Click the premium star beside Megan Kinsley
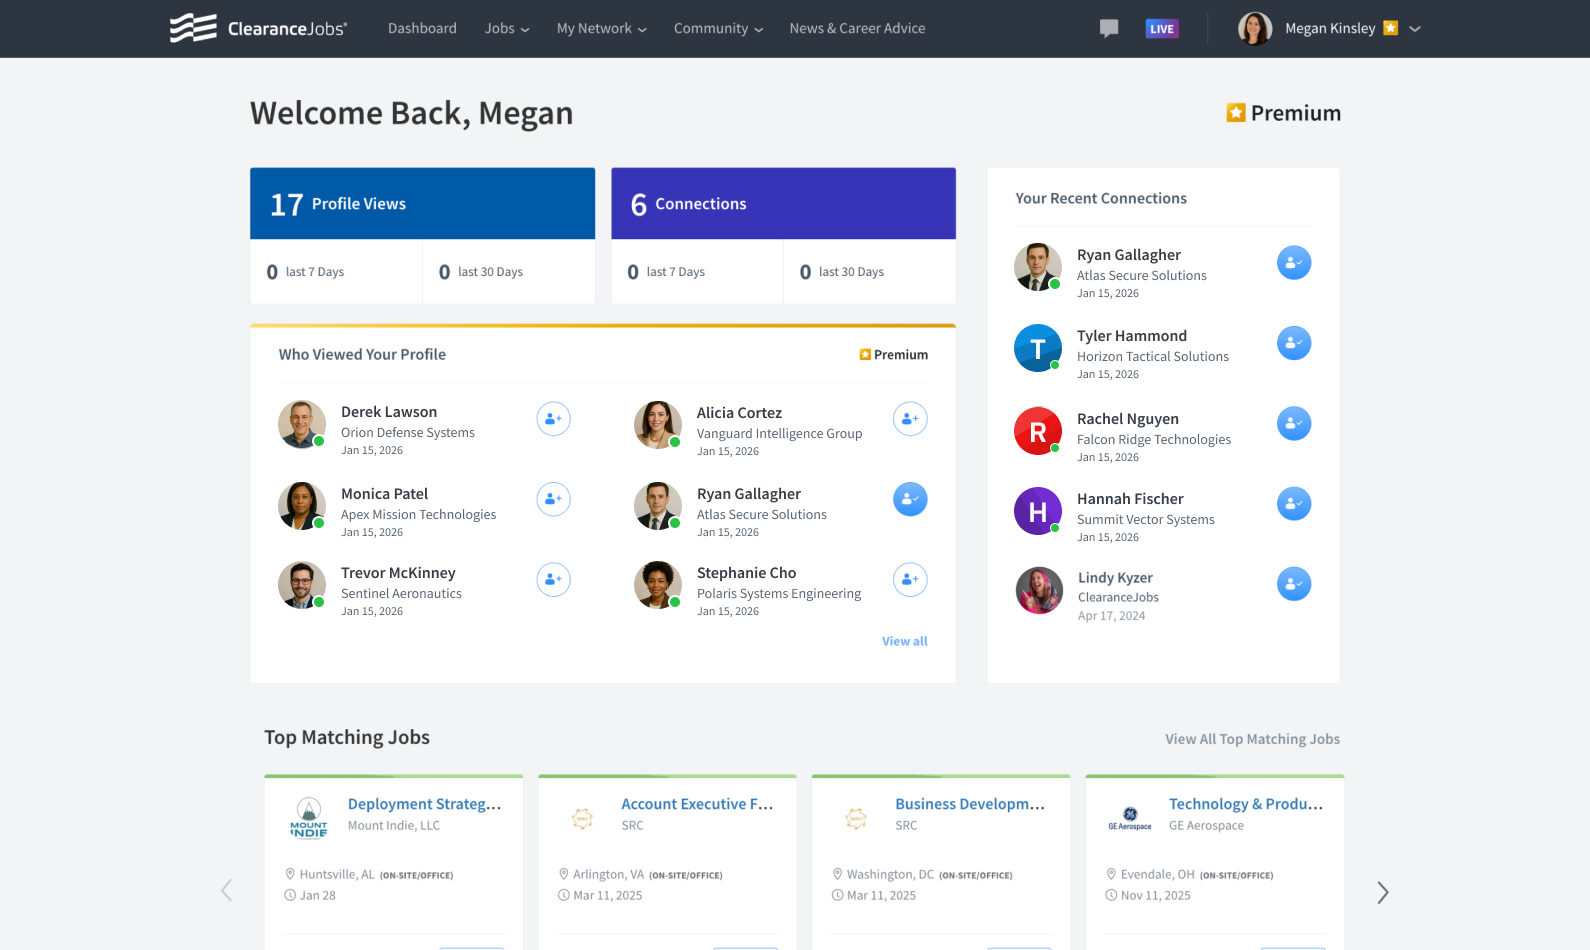Image resolution: width=1590 pixels, height=950 pixels. pyautogui.click(x=1390, y=28)
